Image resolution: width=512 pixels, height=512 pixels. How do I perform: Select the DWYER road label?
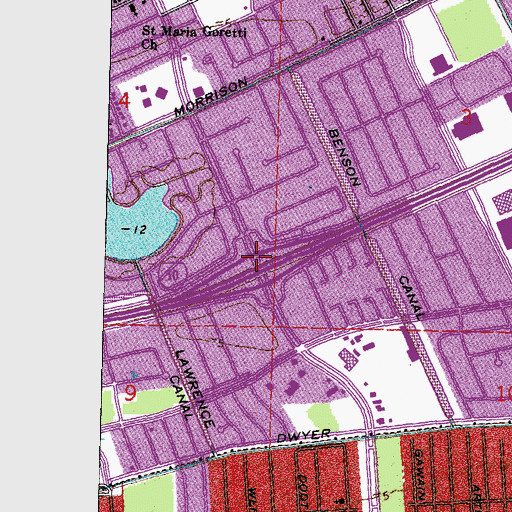pos(304,436)
